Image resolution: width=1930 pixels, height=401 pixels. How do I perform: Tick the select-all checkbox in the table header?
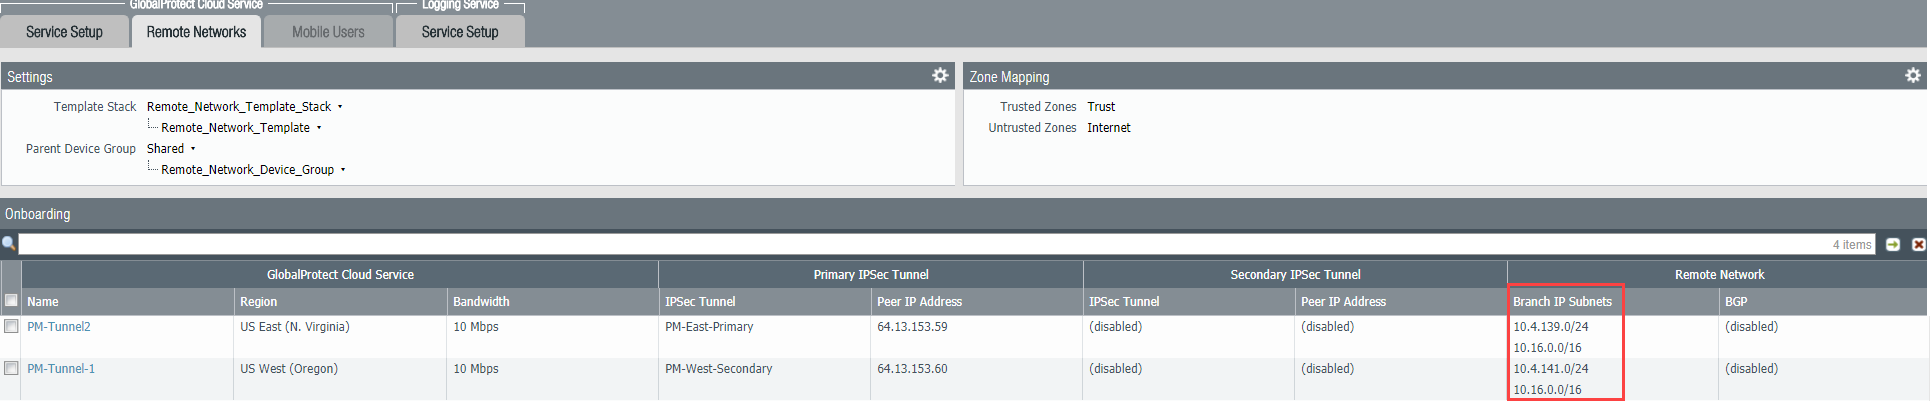11,301
